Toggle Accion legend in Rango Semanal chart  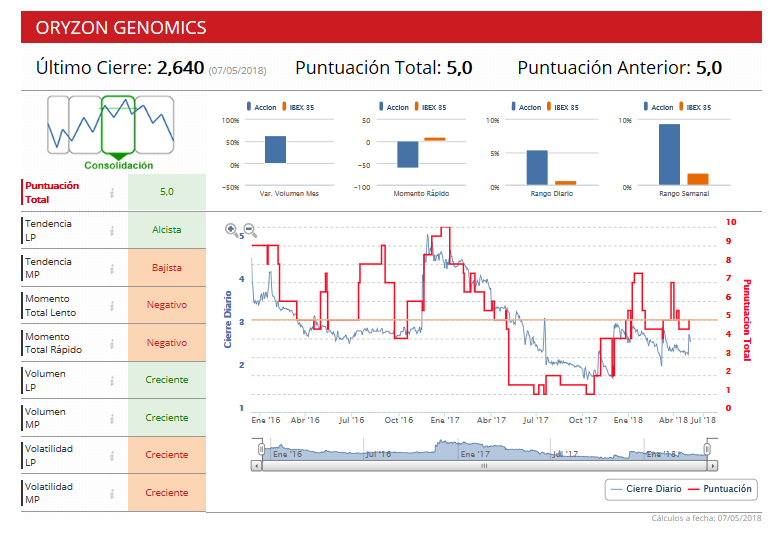pyautogui.click(x=658, y=107)
